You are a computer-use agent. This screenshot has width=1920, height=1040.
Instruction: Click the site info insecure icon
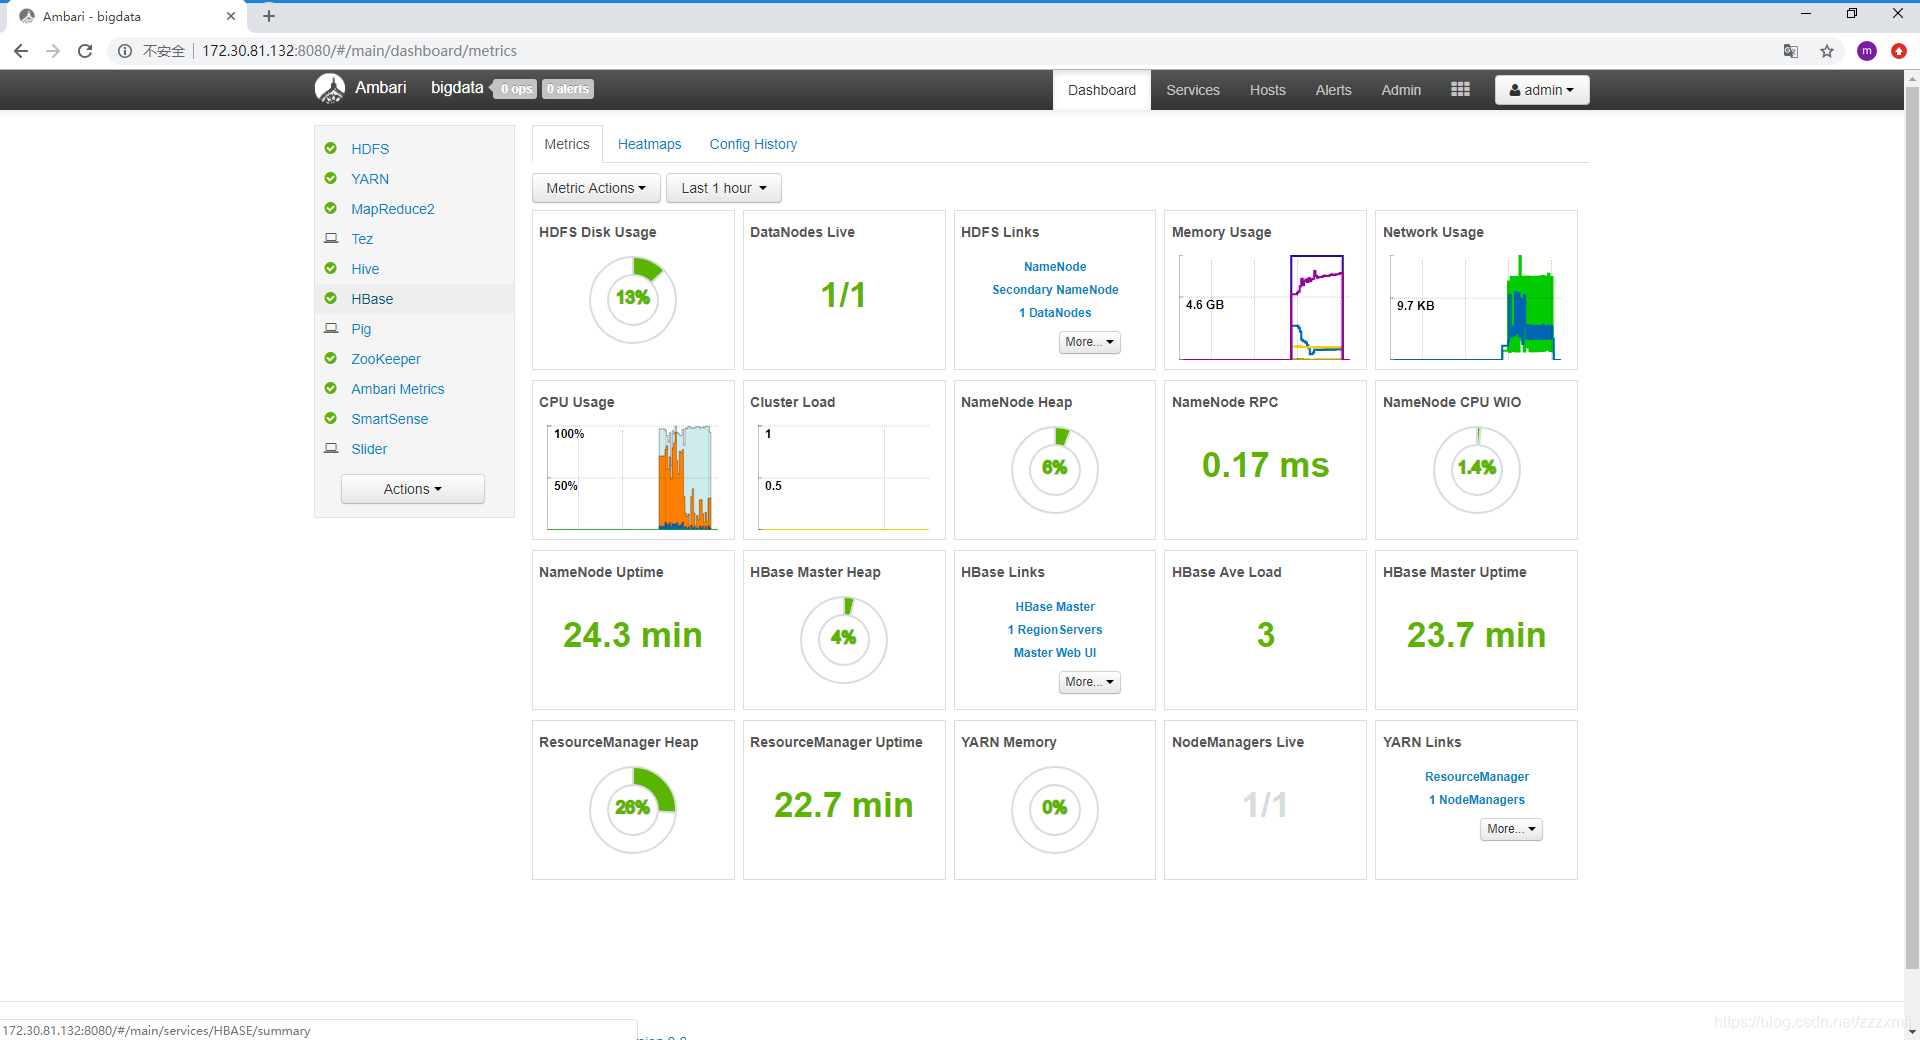point(125,51)
